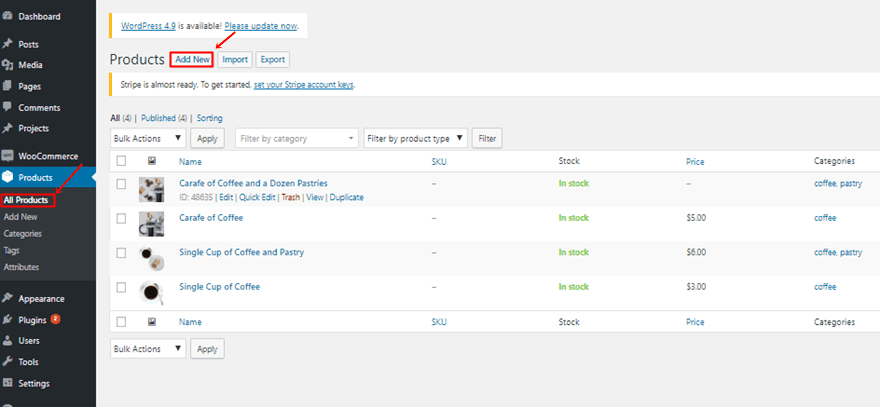Click the Dashboard icon in the sidebar

point(7,16)
